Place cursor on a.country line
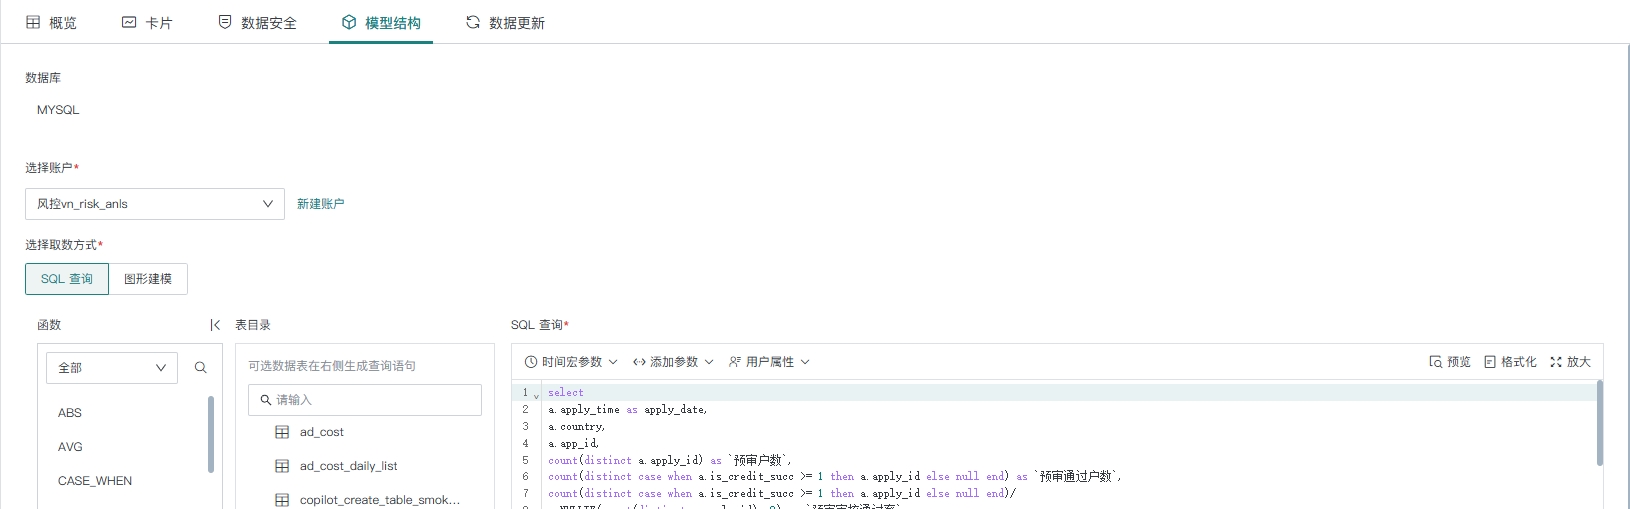Screen dimensions: 1630x509 pyautogui.click(x=577, y=427)
